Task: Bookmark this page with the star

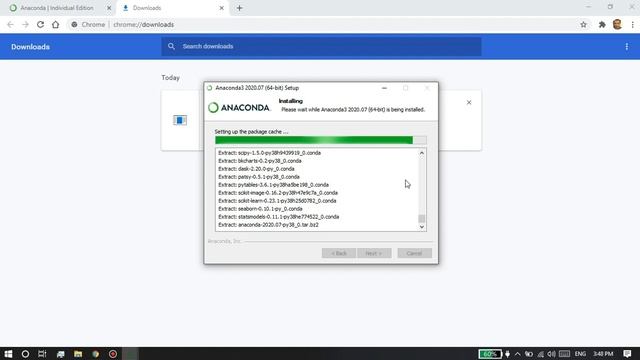Action: tap(584, 24)
